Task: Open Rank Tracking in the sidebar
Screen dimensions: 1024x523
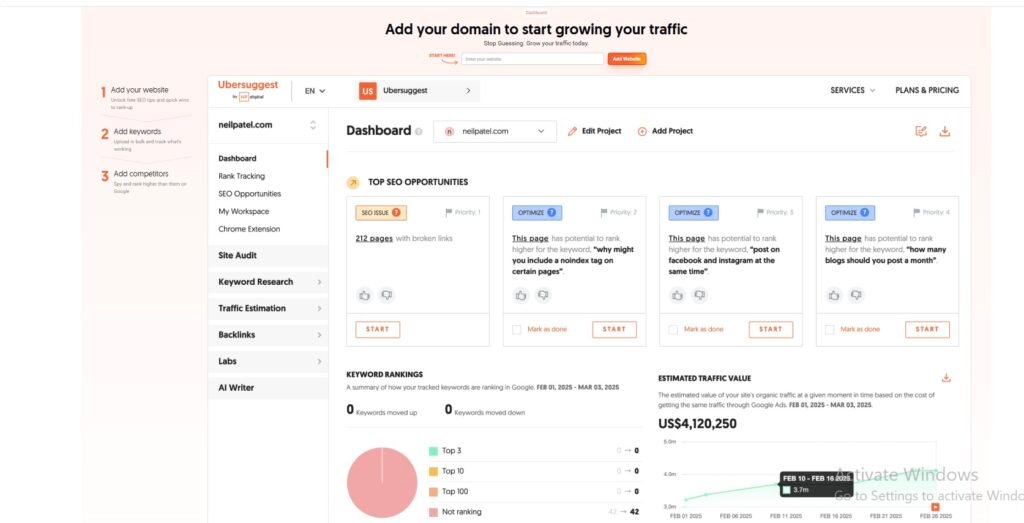Action: (x=242, y=176)
